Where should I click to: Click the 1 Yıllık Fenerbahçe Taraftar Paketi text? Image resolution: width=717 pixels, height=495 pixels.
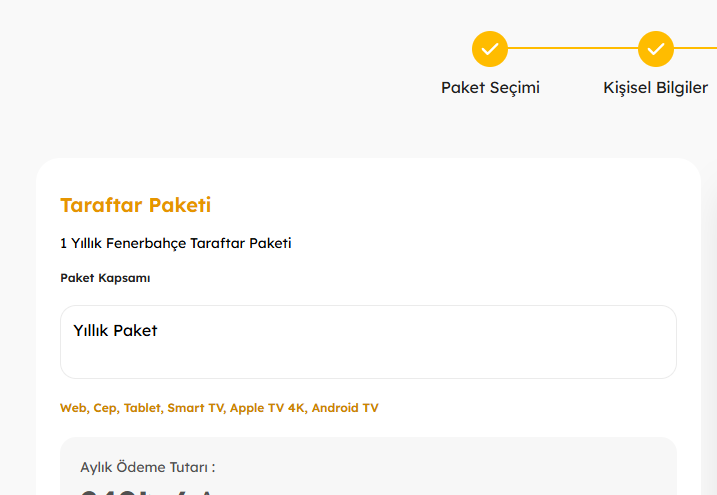(176, 243)
